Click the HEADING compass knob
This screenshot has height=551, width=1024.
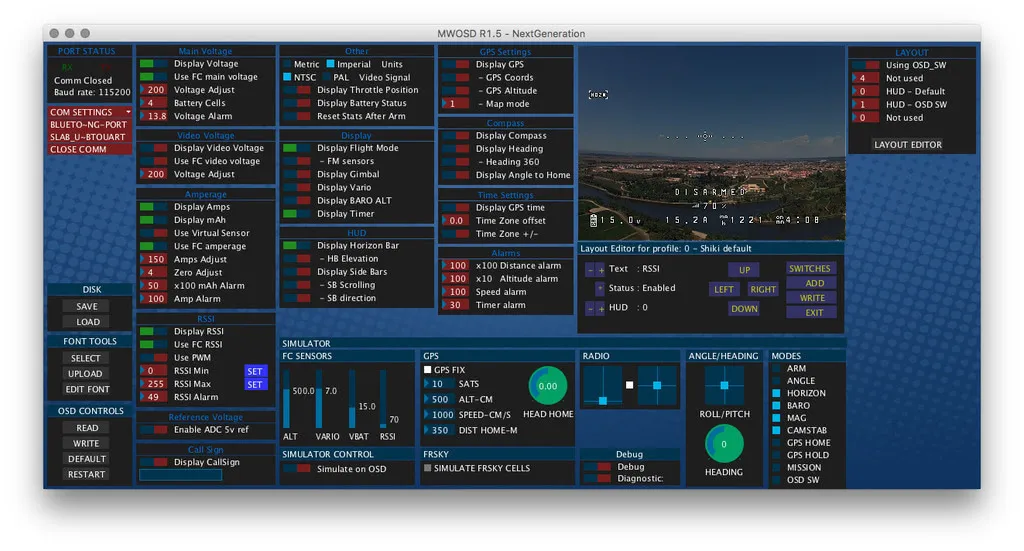point(724,444)
